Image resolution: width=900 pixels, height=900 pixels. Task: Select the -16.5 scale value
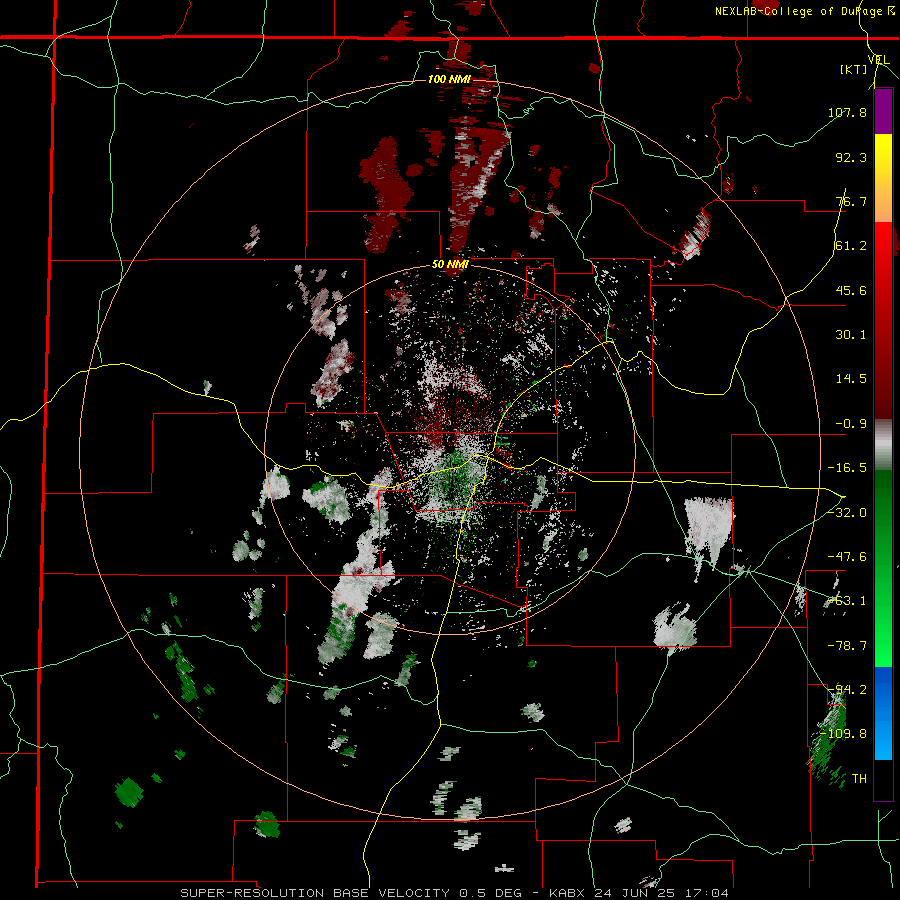pyautogui.click(x=847, y=467)
